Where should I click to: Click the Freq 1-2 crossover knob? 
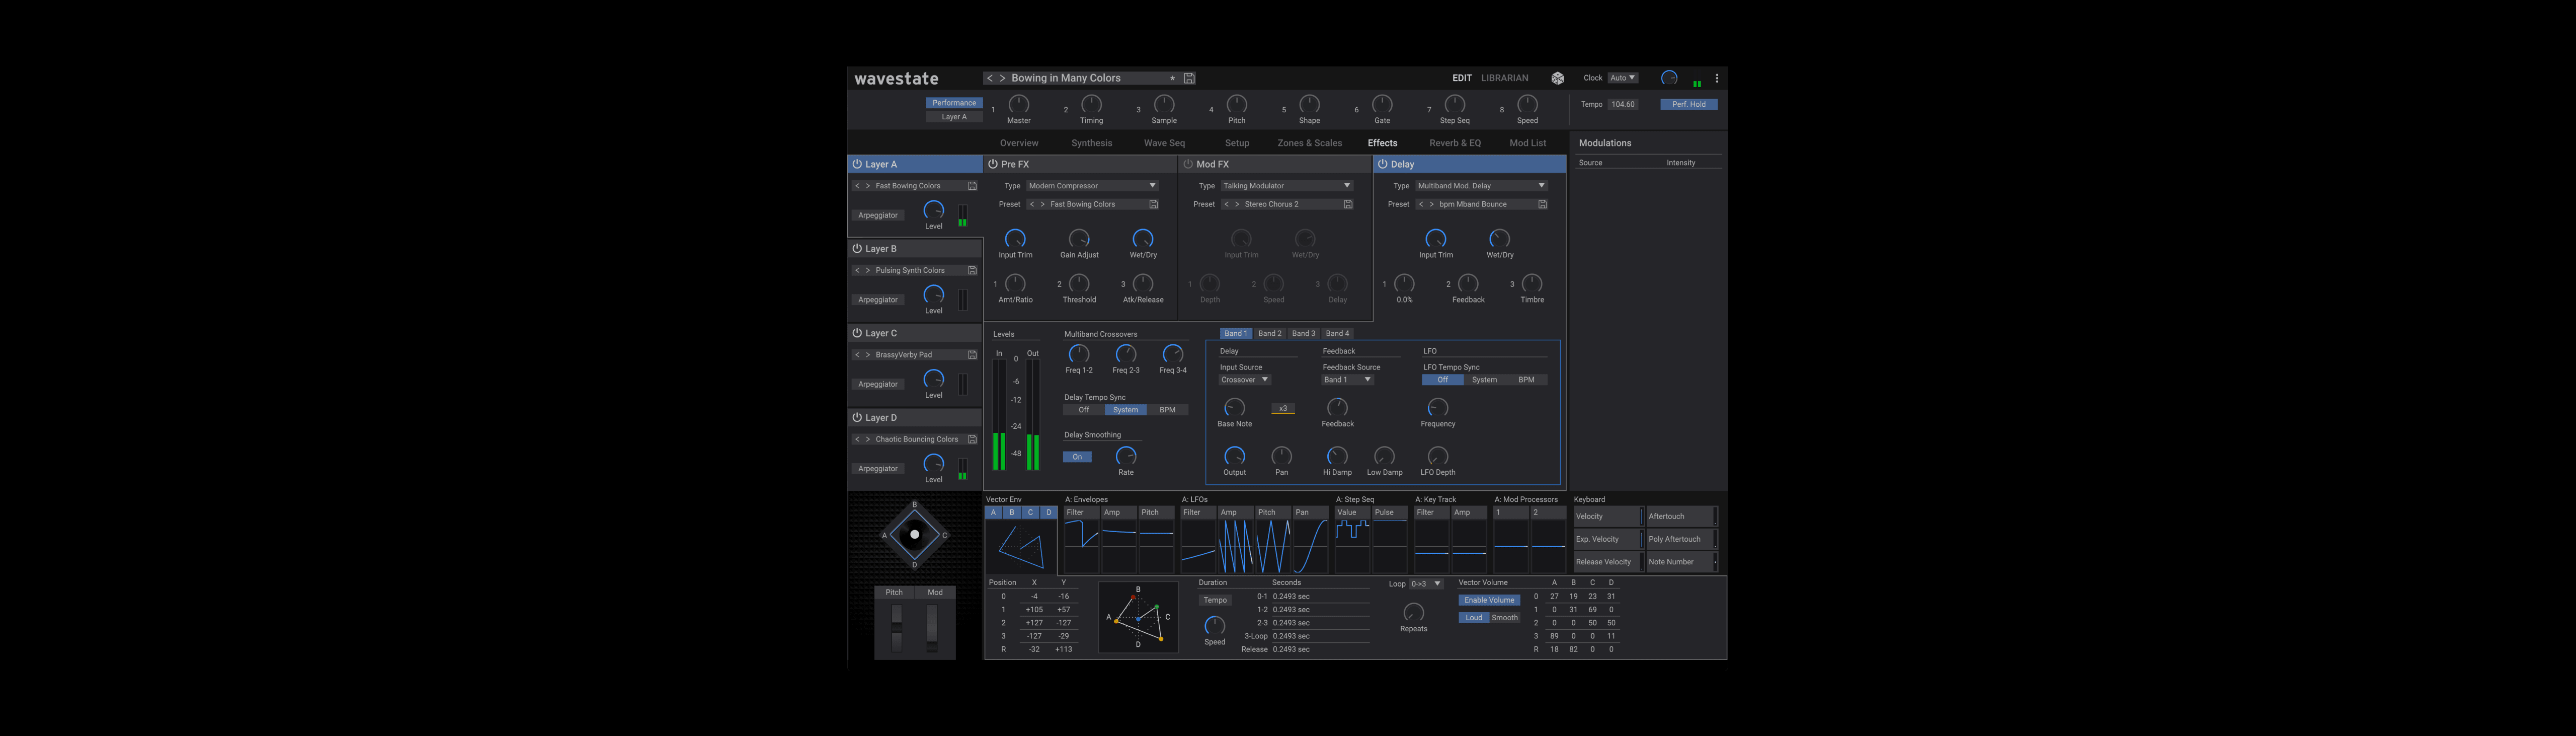(1079, 354)
